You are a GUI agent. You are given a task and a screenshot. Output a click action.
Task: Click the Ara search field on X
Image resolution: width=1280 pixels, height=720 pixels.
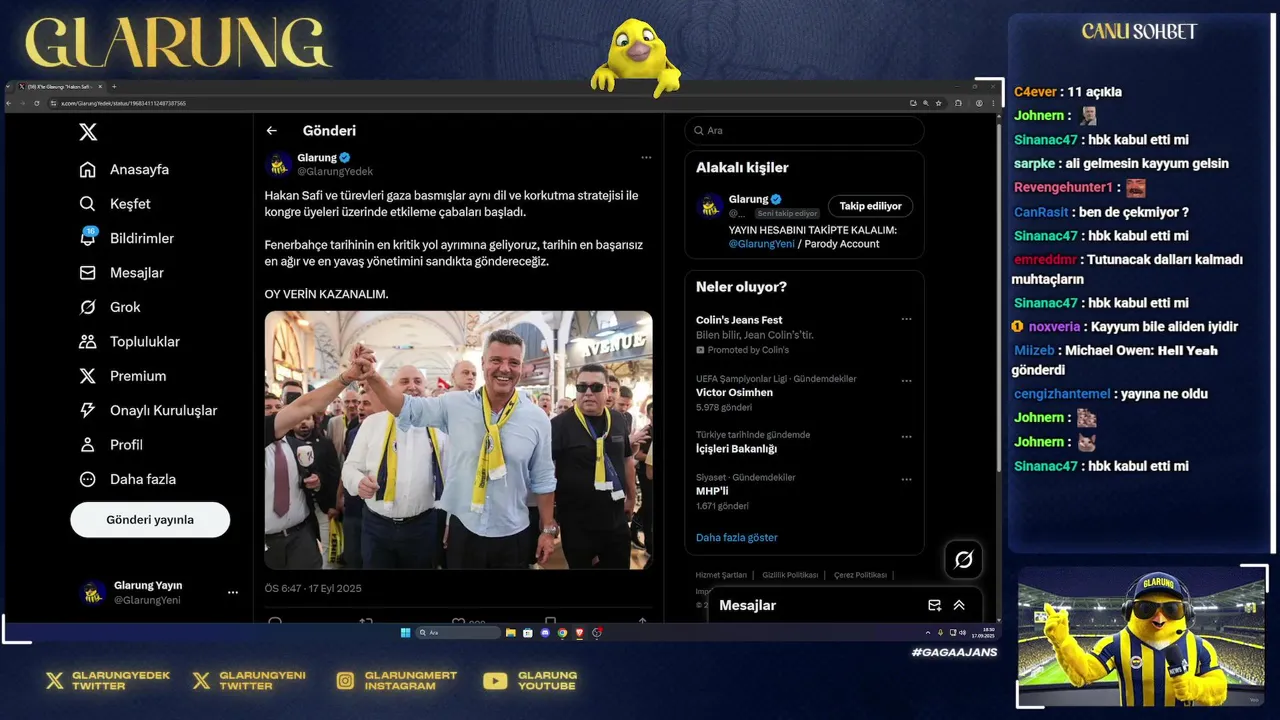[805, 131]
